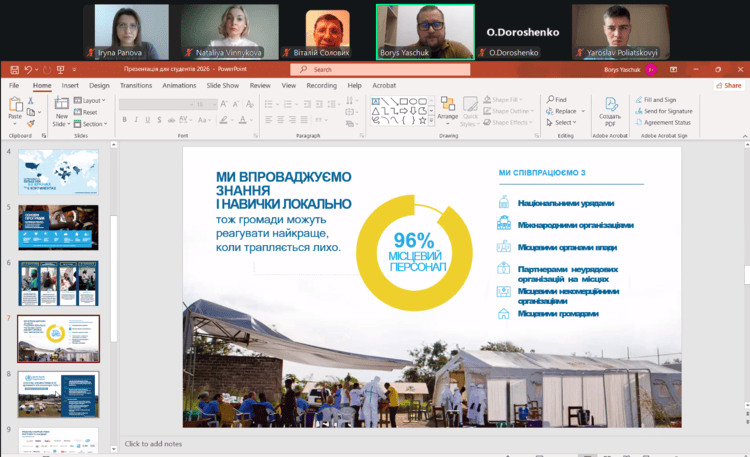Screen dimensions: 750x457
Task: Select slide 8 thumbnail in slide panel
Action: (58, 394)
